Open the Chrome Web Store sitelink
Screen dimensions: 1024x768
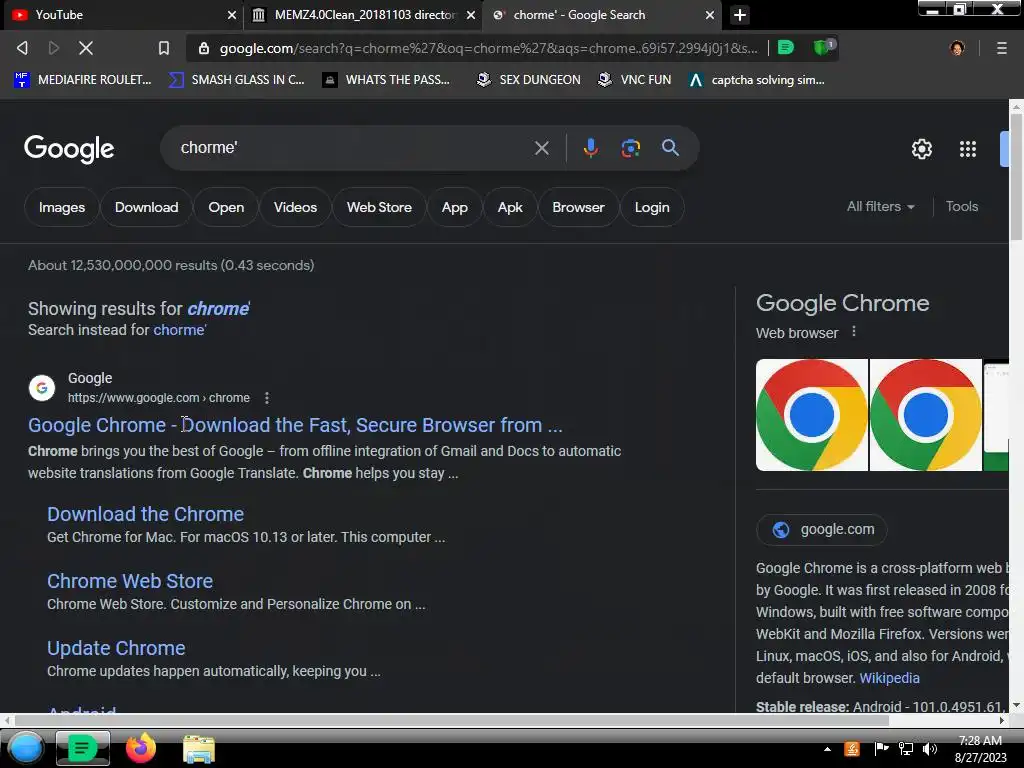[129, 581]
